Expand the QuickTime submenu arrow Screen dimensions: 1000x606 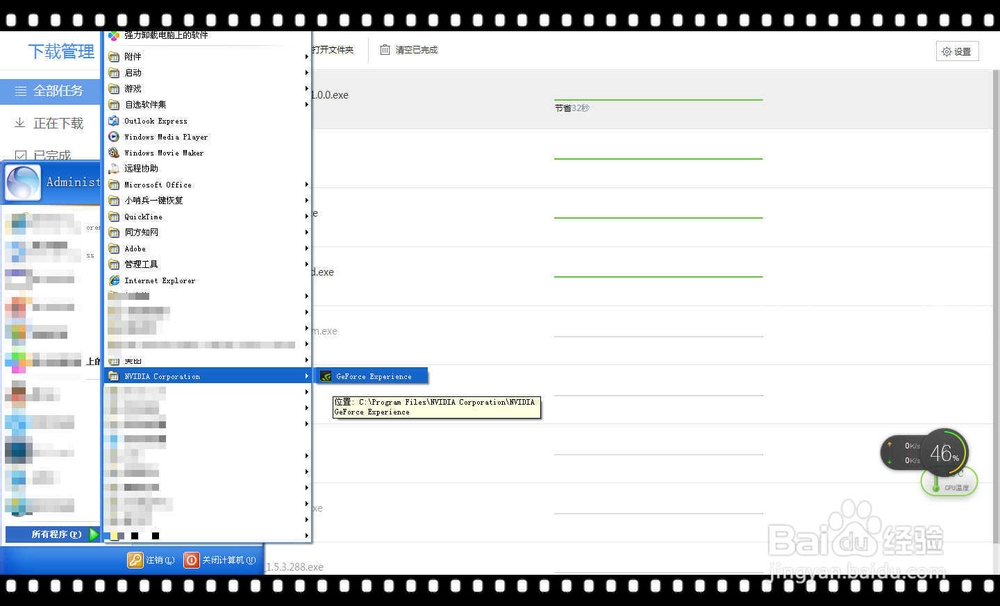307,216
